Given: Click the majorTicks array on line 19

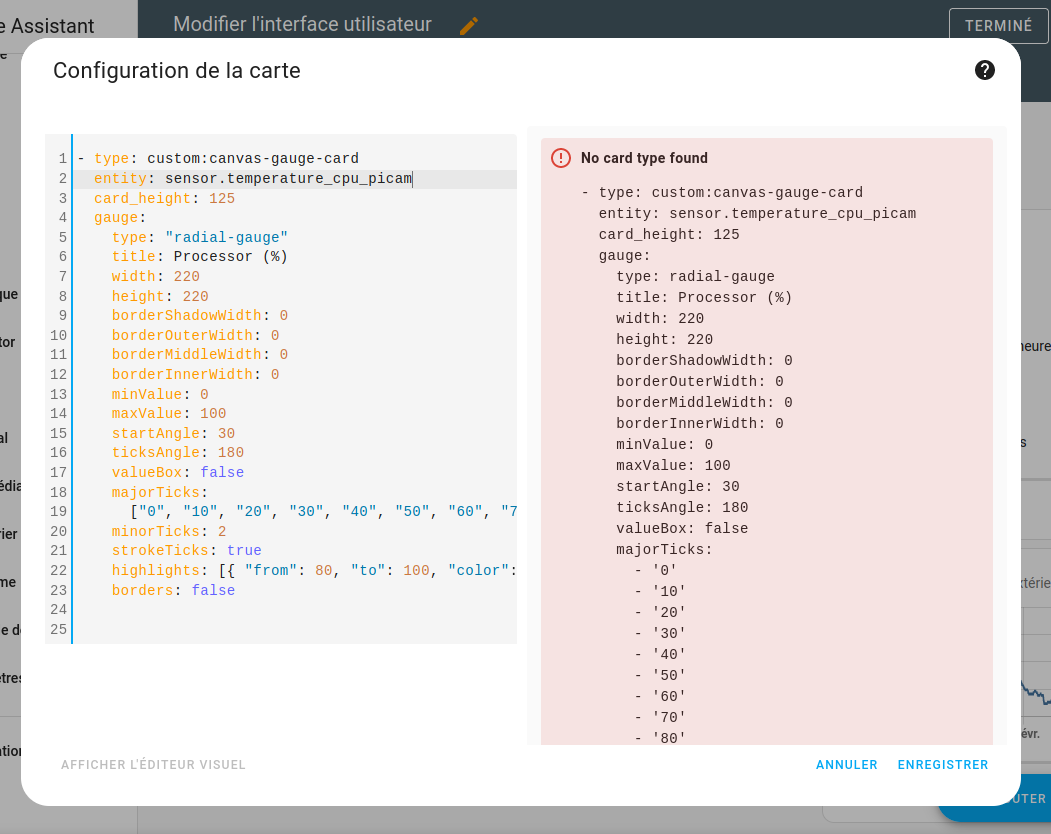Looking at the screenshot, I should point(320,511).
